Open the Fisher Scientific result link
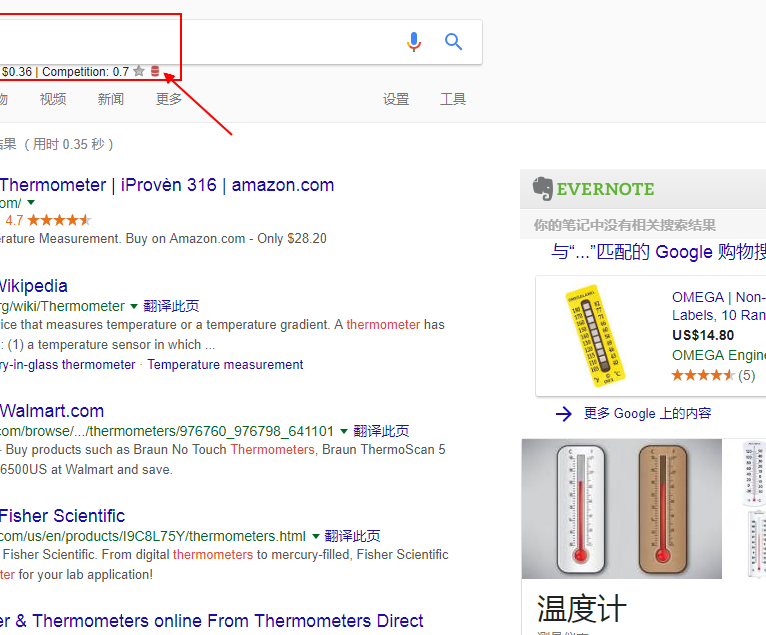Screen dimensions: 766x635 (x=62, y=516)
